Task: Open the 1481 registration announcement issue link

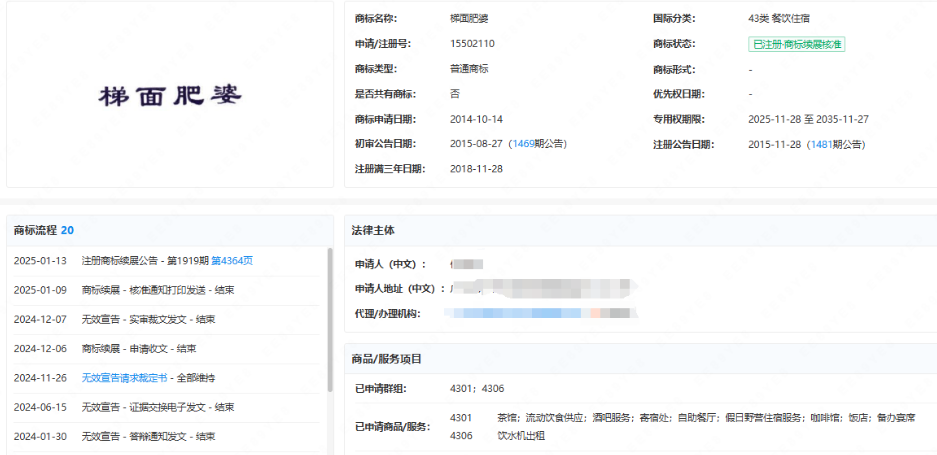Action: 821,144
